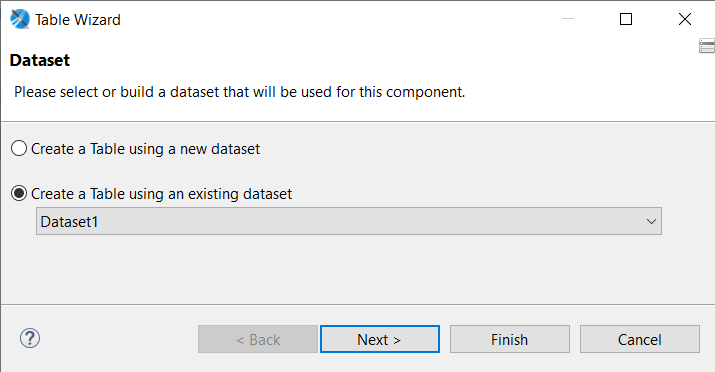Click the 'Create a Table using a new dataset' label
Image resolution: width=715 pixels, height=372 pixels.
(x=145, y=149)
